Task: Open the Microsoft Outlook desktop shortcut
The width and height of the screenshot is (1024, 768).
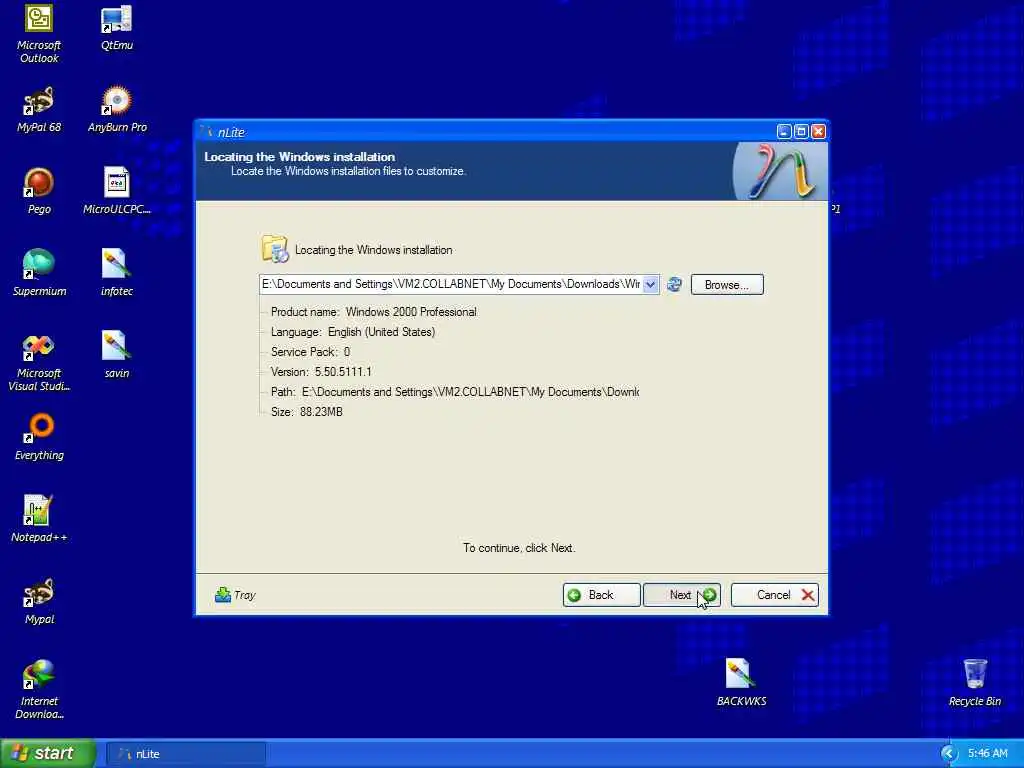Action: point(39,34)
